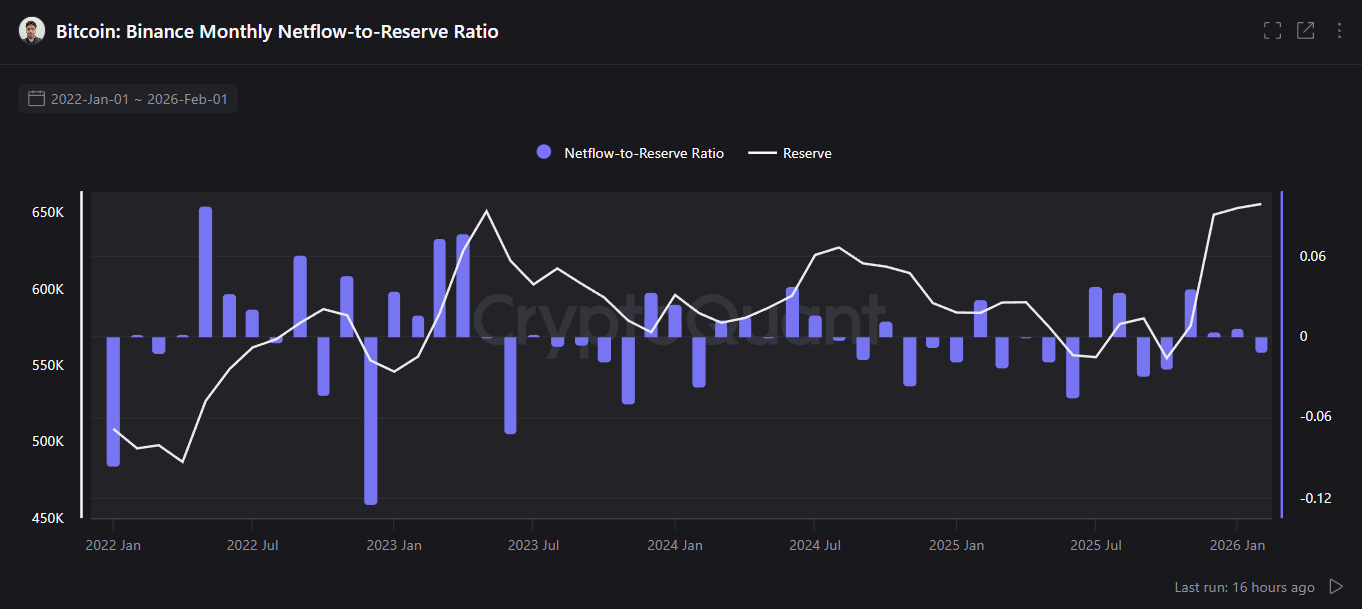1362x609 pixels.
Task: Click the purple Netflow-to-Reserve legend circle
Action: tap(544, 153)
